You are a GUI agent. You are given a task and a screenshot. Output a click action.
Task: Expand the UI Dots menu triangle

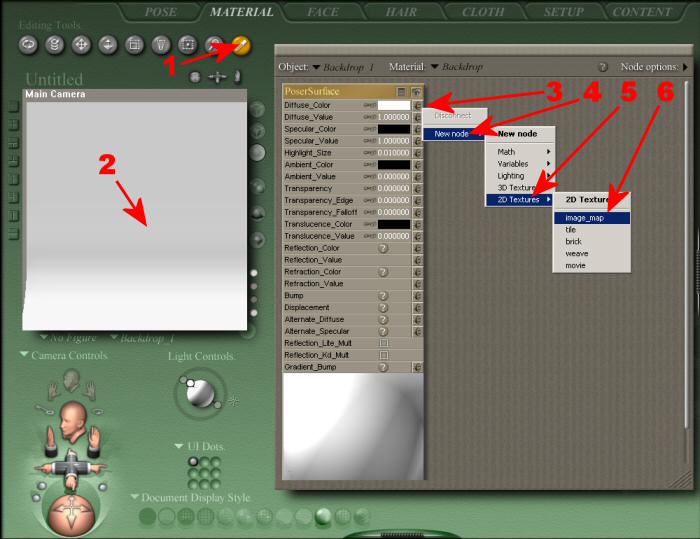(x=179, y=446)
